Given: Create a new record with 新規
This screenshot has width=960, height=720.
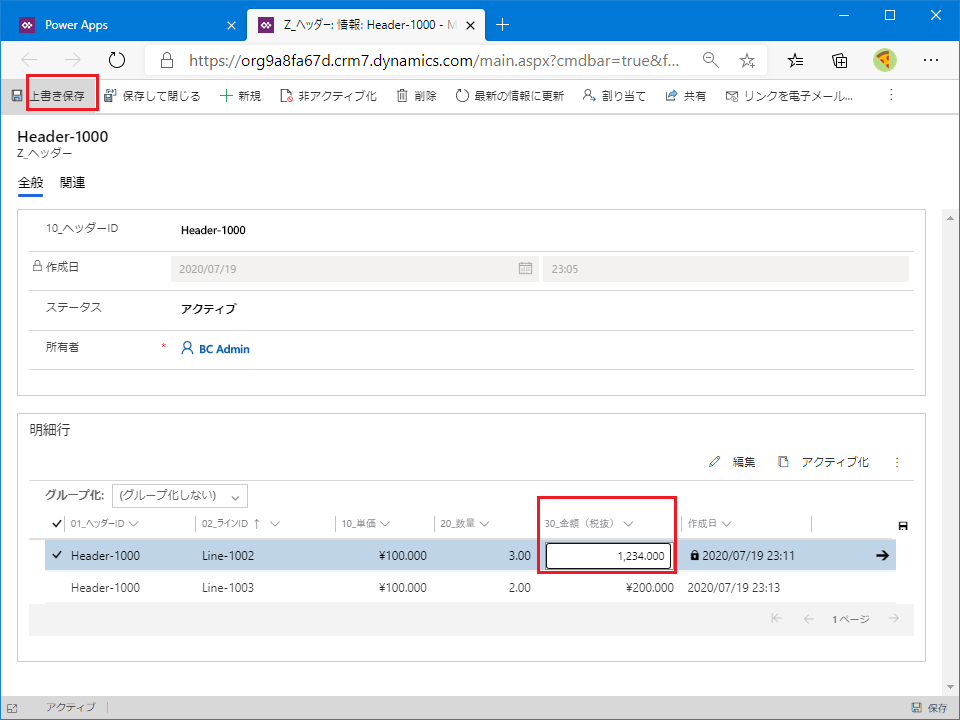Looking at the screenshot, I should (x=241, y=96).
